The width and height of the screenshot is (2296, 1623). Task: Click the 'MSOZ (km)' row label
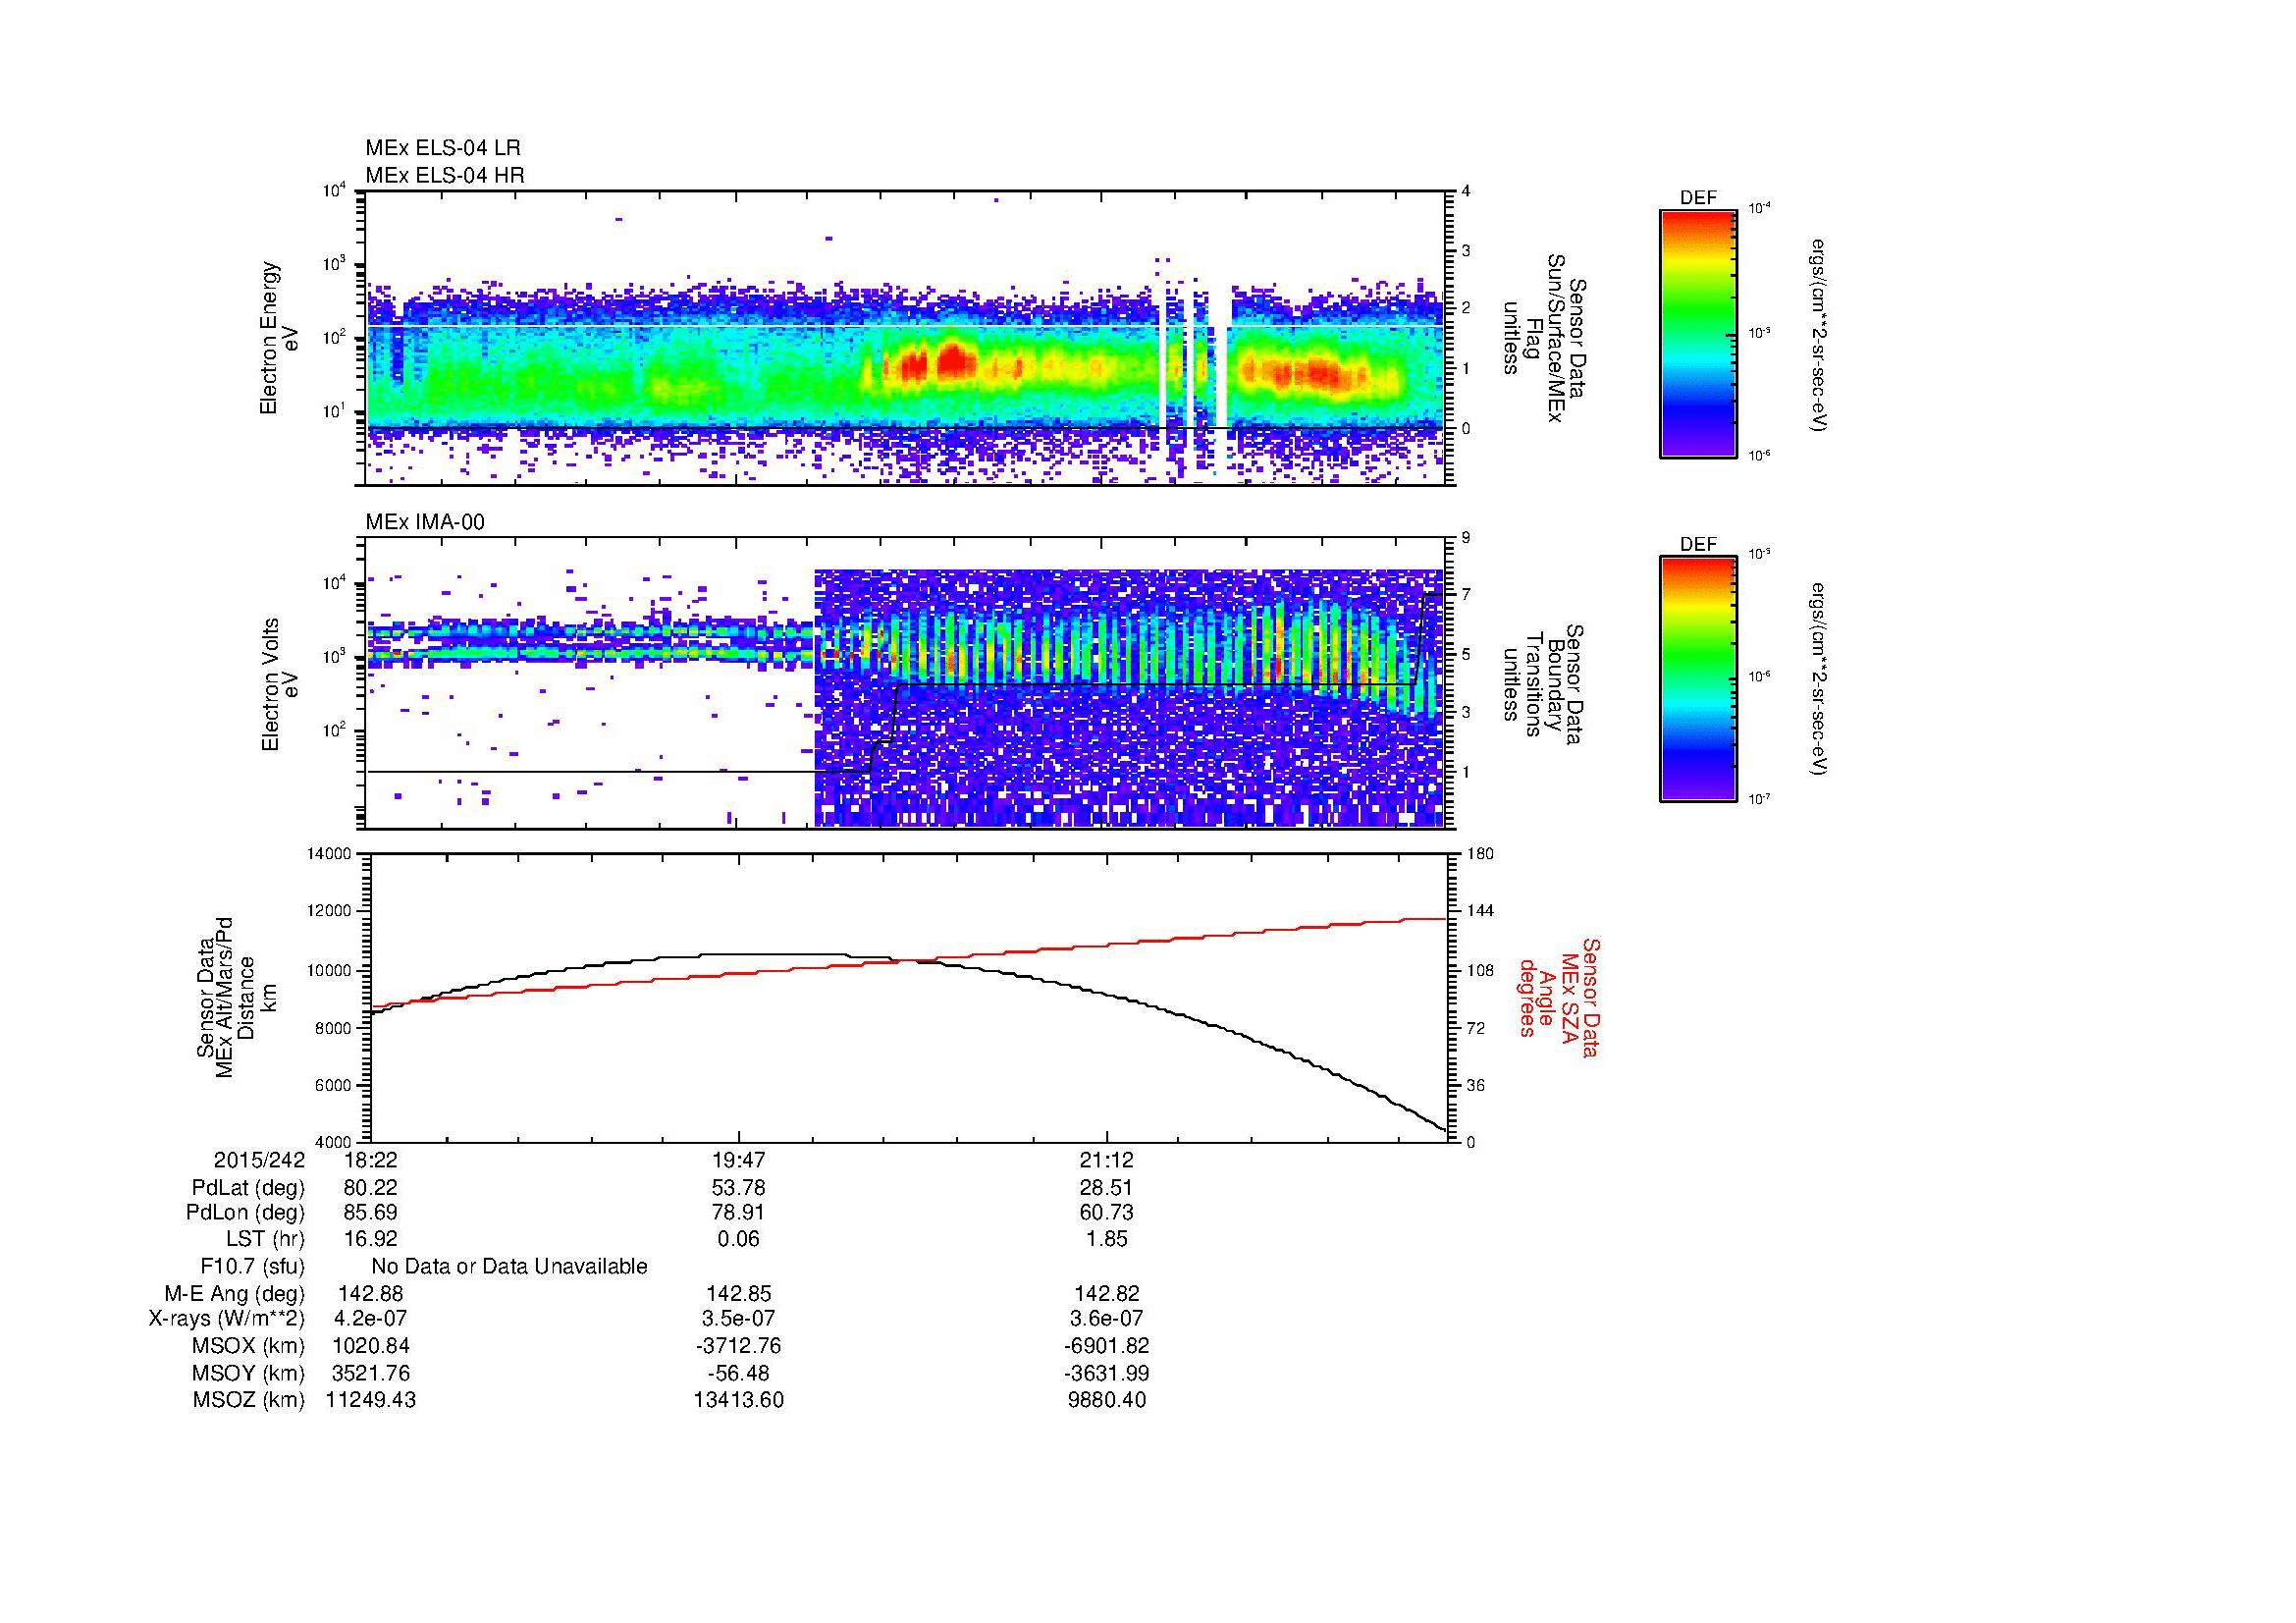click(x=249, y=1400)
